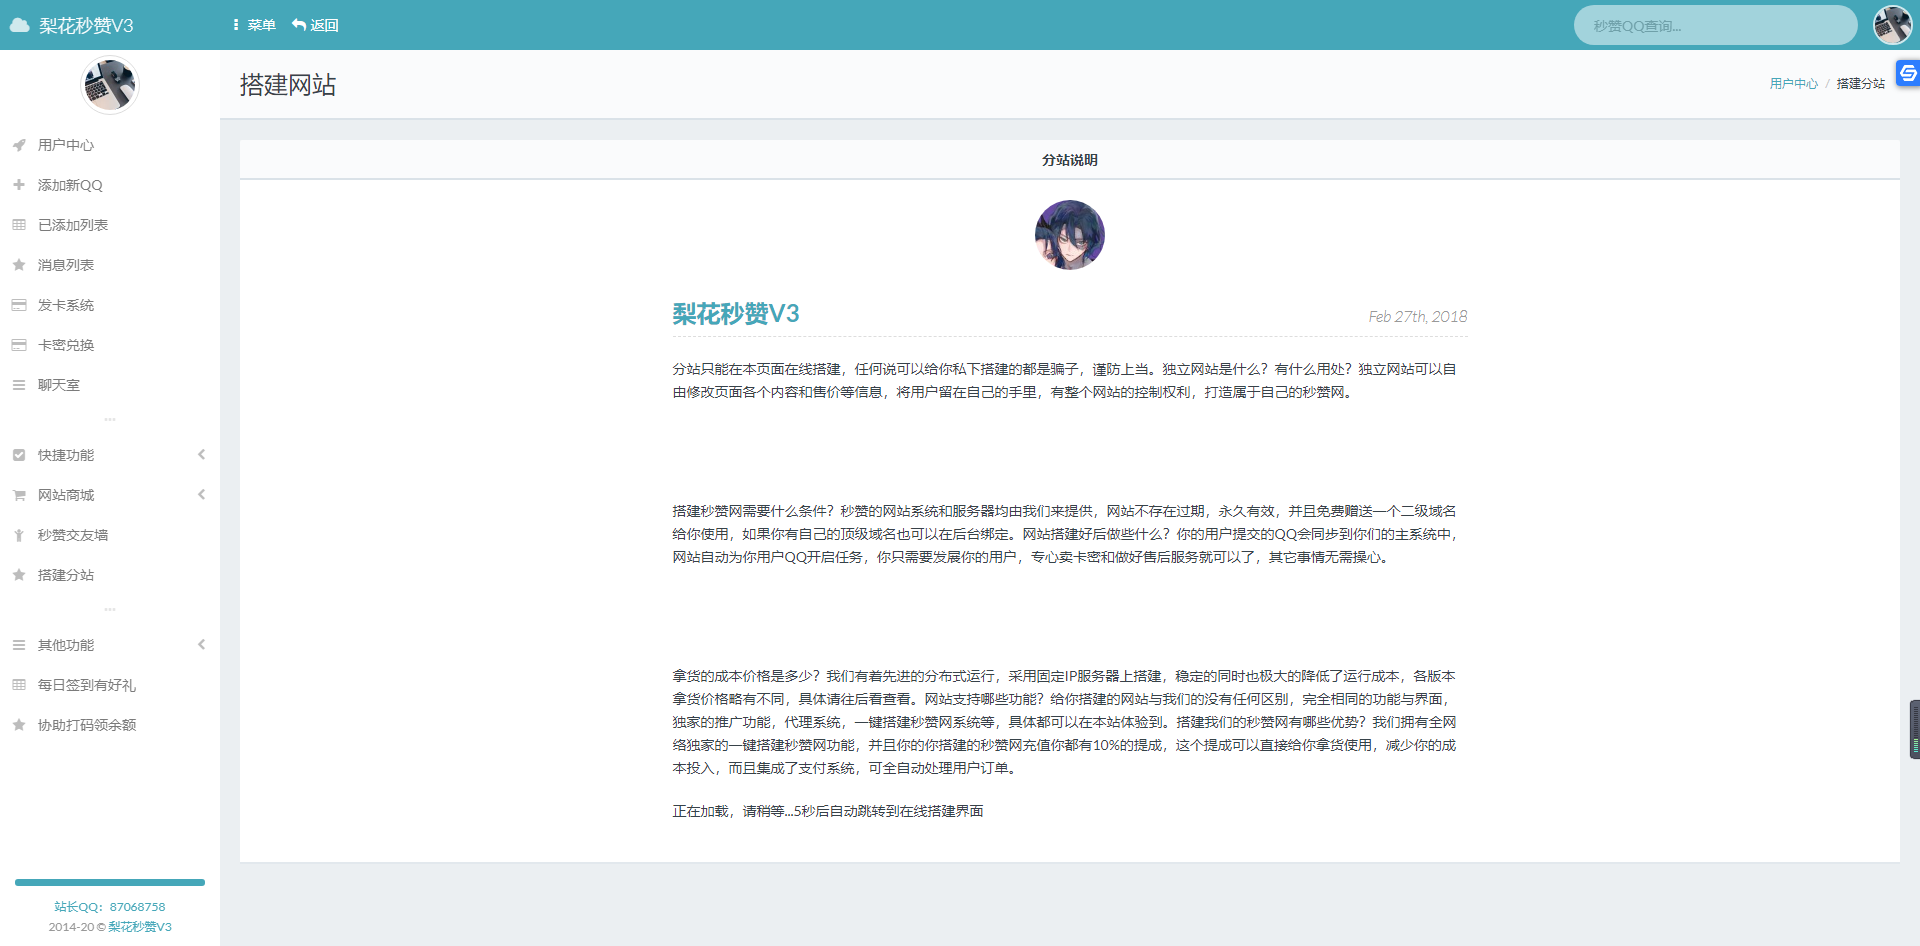Click 返回 in the top navigation
The image size is (1920, 946).
(315, 24)
